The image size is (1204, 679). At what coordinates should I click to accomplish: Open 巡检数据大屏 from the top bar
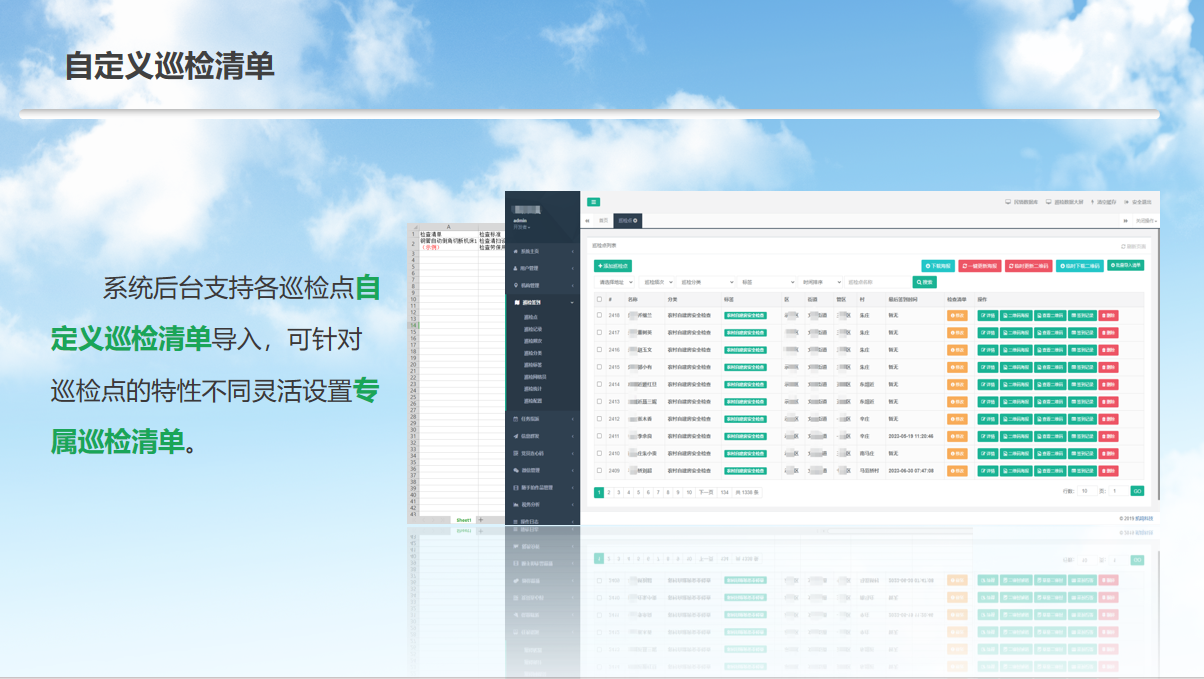[x=1065, y=202]
